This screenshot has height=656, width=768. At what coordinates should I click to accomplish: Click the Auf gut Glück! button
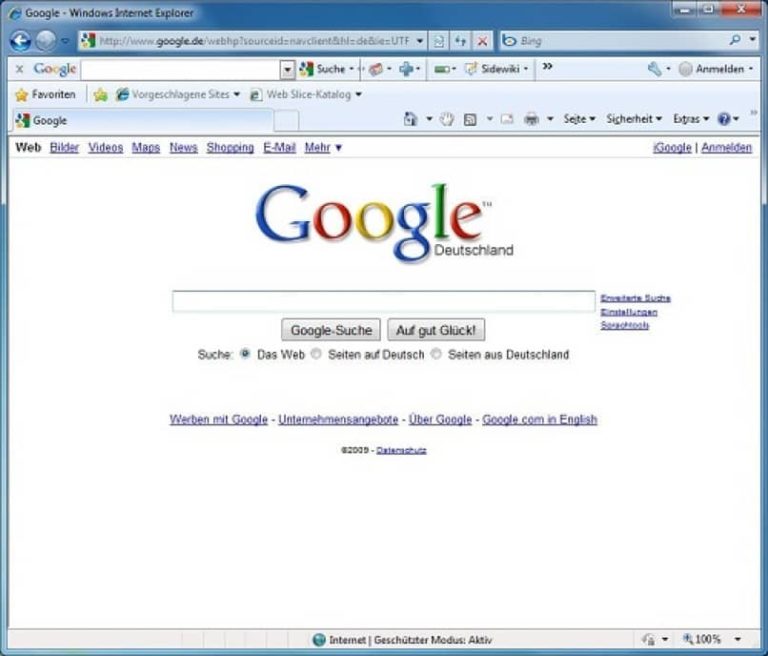tap(436, 330)
